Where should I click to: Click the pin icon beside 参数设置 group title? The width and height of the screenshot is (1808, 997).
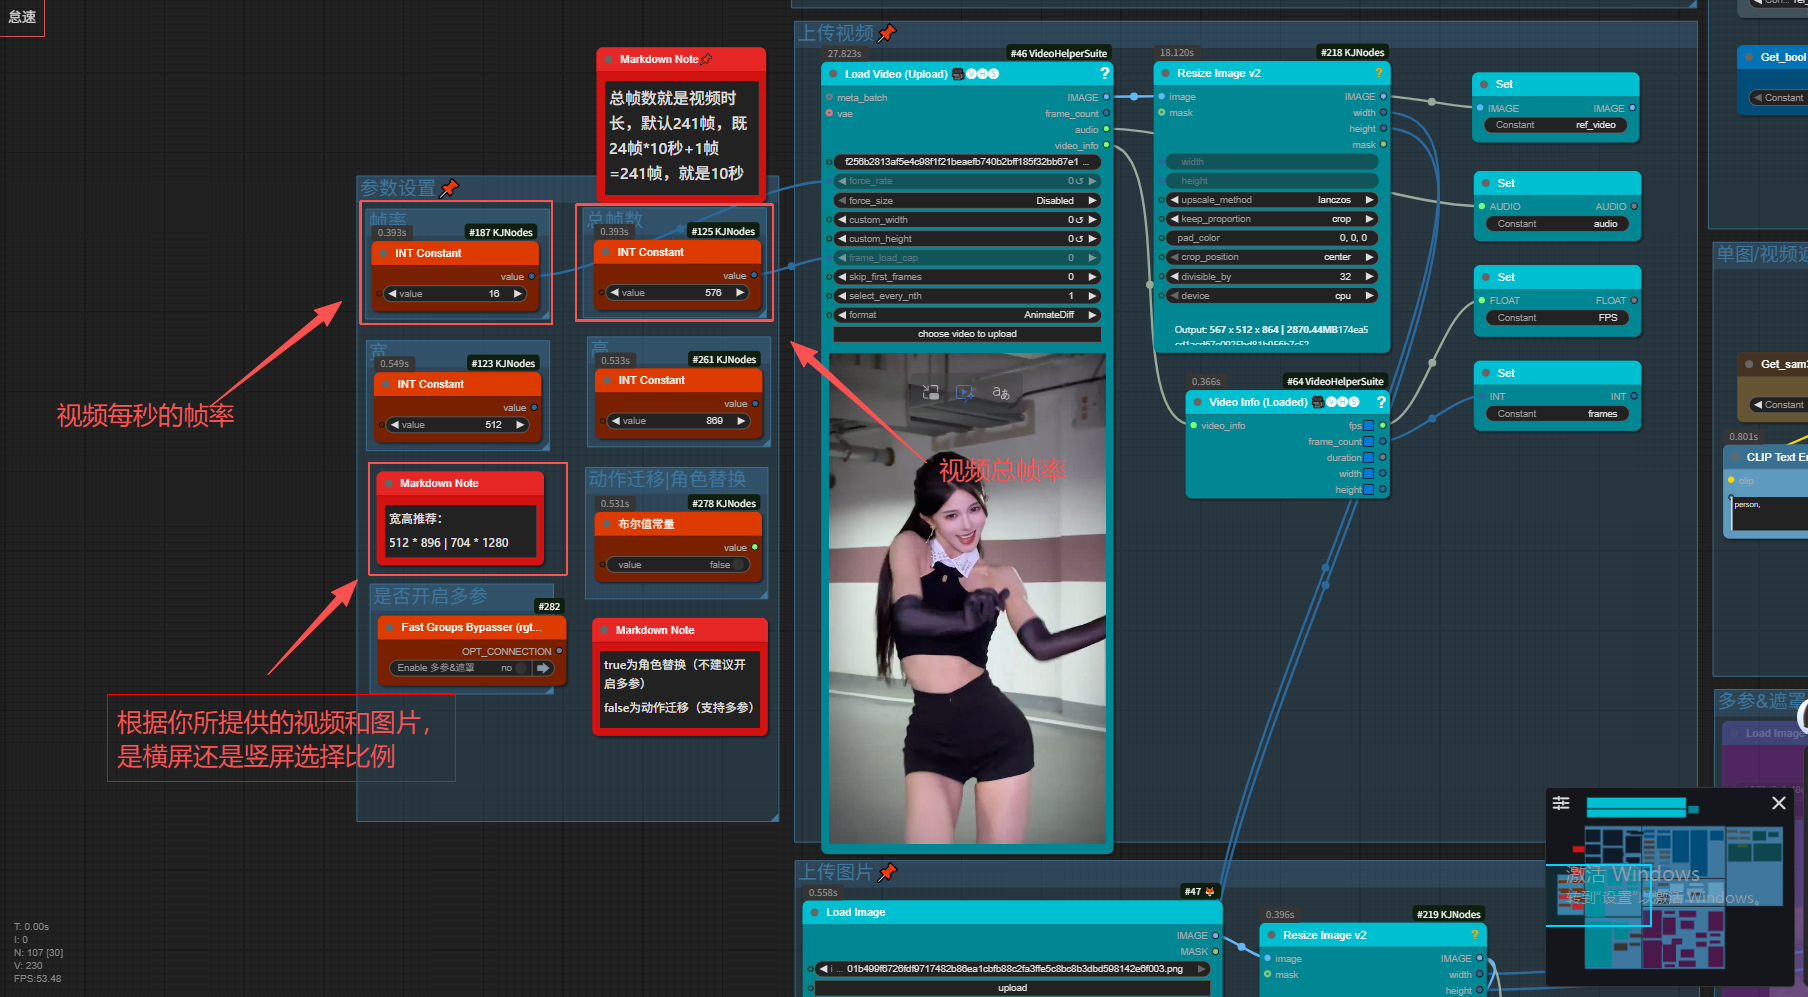450,187
